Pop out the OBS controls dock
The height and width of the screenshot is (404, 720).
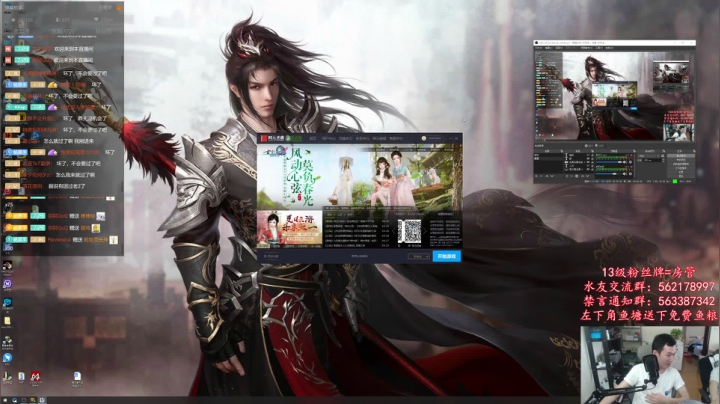[694, 151]
